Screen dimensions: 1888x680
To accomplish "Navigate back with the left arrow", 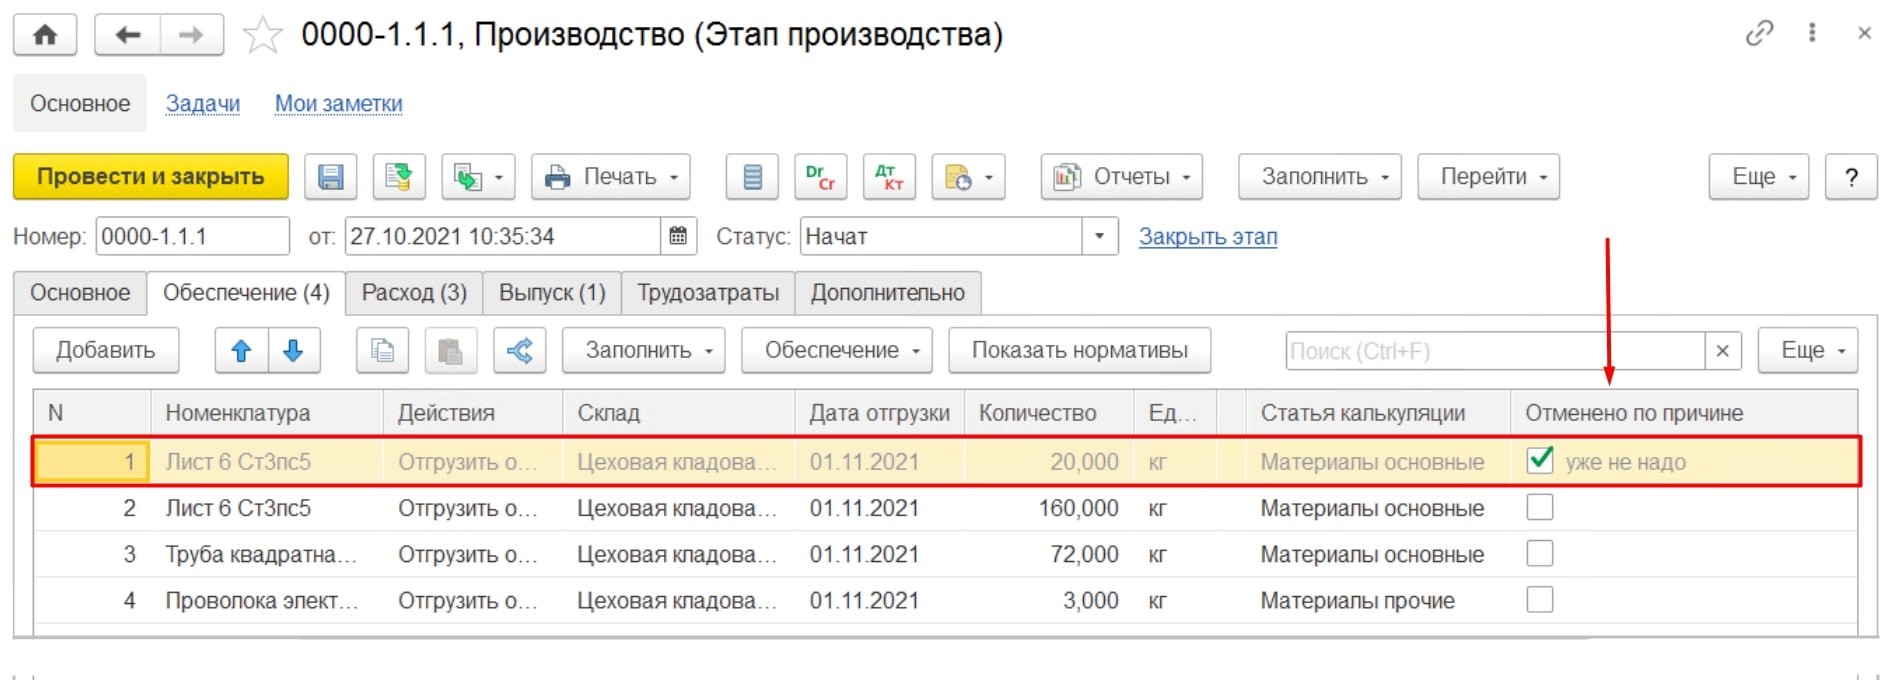I will click(x=127, y=35).
